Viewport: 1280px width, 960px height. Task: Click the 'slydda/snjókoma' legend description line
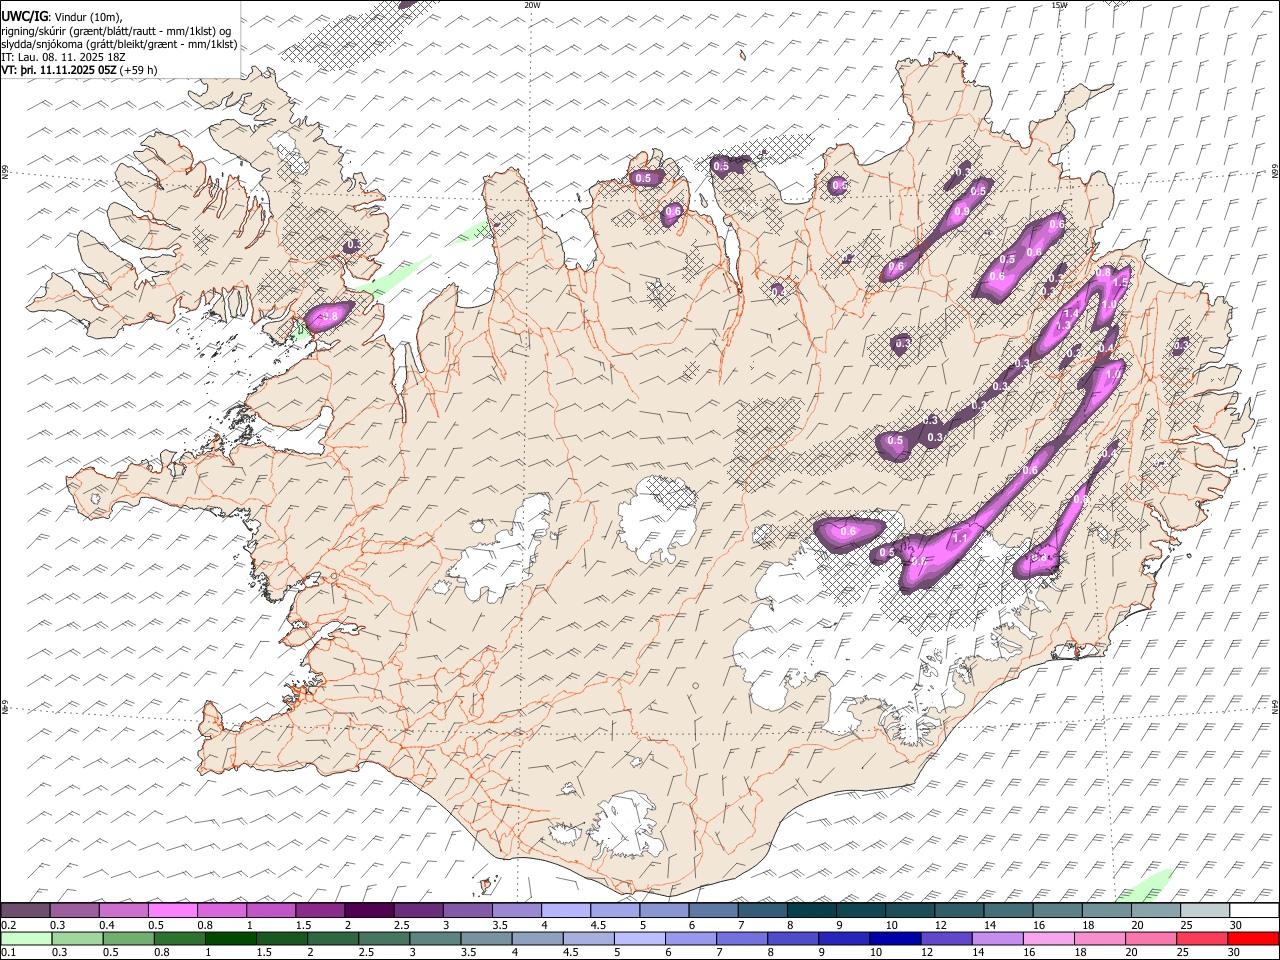pyautogui.click(x=119, y=44)
